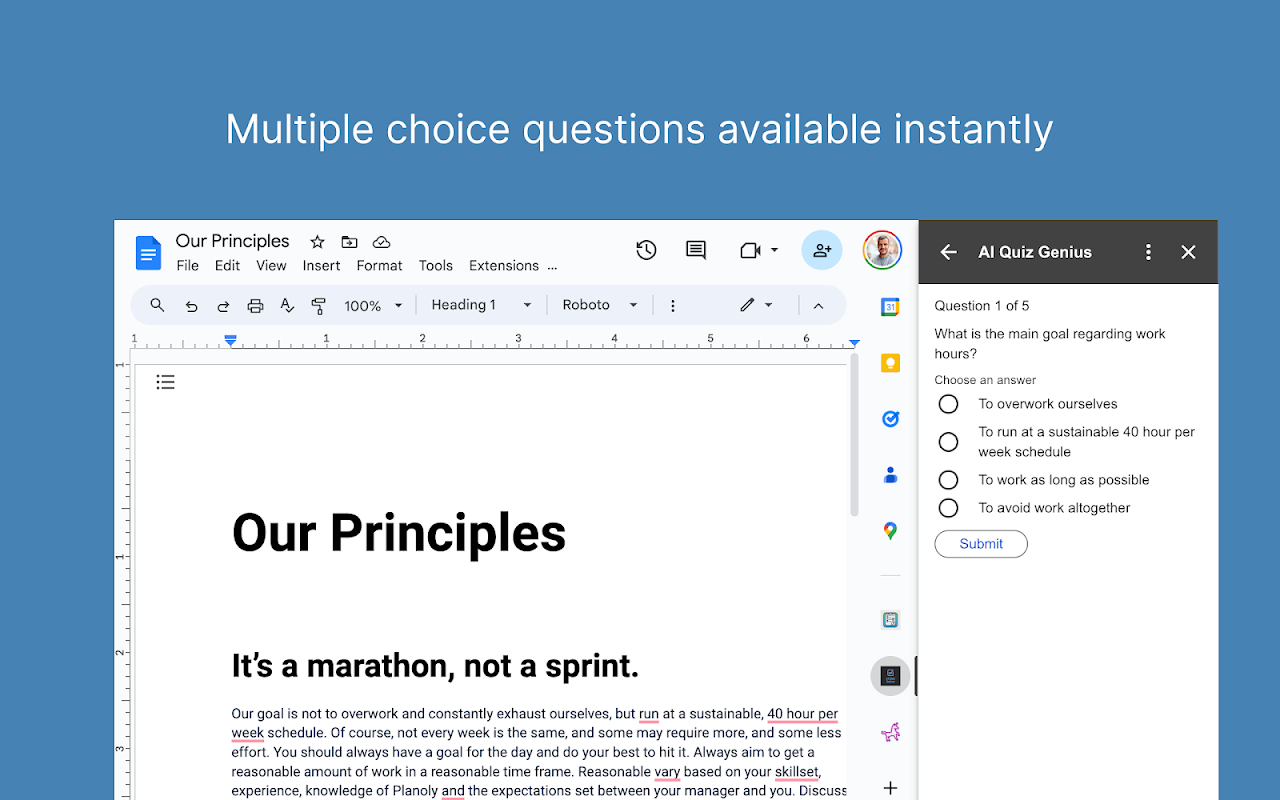The height and width of the screenshot is (800, 1280).
Task: Click the move to folder icon
Action: click(349, 242)
